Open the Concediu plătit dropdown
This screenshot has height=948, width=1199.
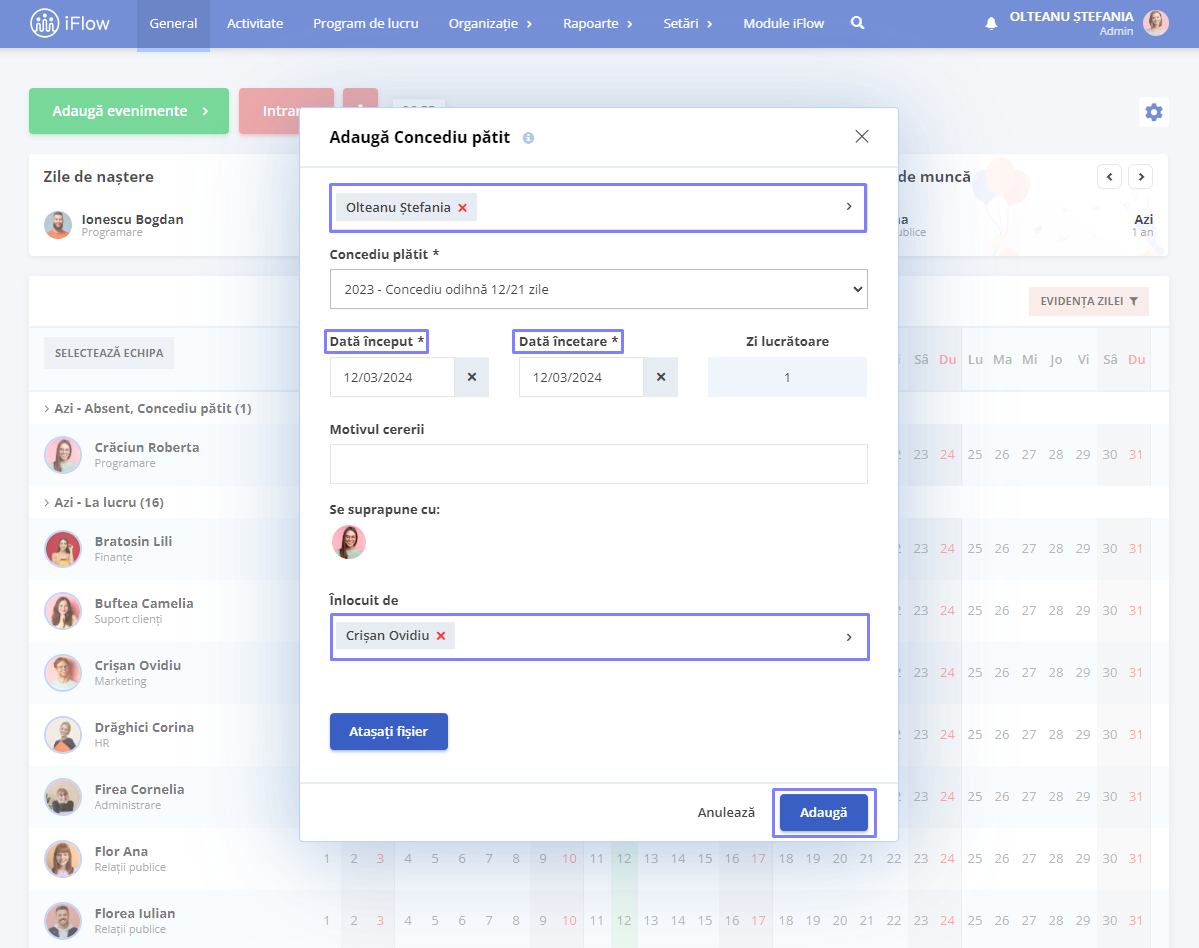[x=599, y=289]
